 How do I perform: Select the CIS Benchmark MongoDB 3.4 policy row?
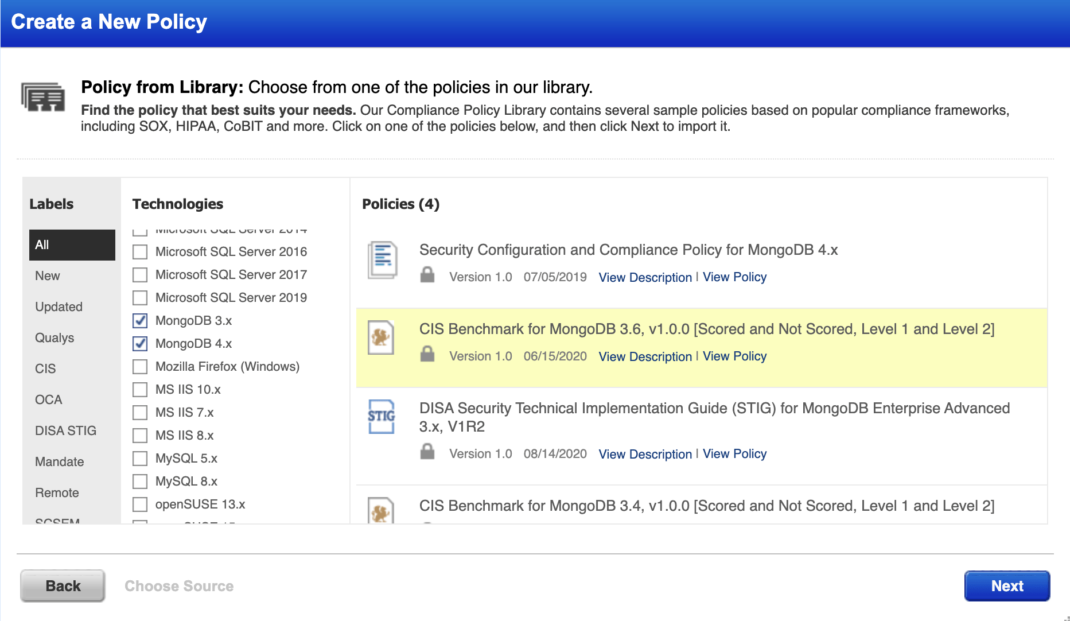coord(706,506)
